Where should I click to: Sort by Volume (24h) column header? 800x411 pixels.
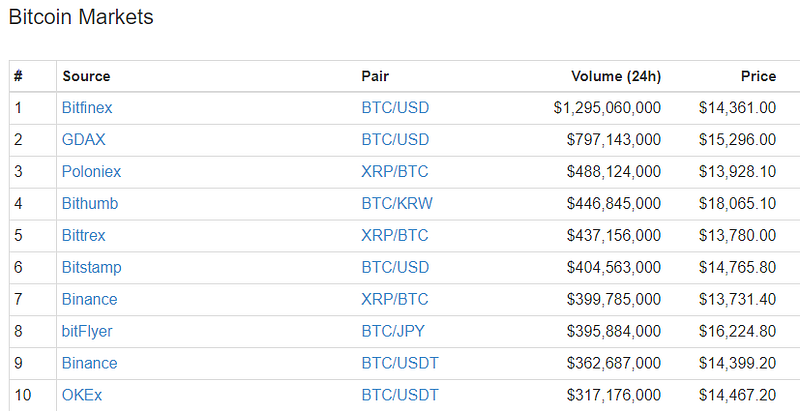(616, 76)
